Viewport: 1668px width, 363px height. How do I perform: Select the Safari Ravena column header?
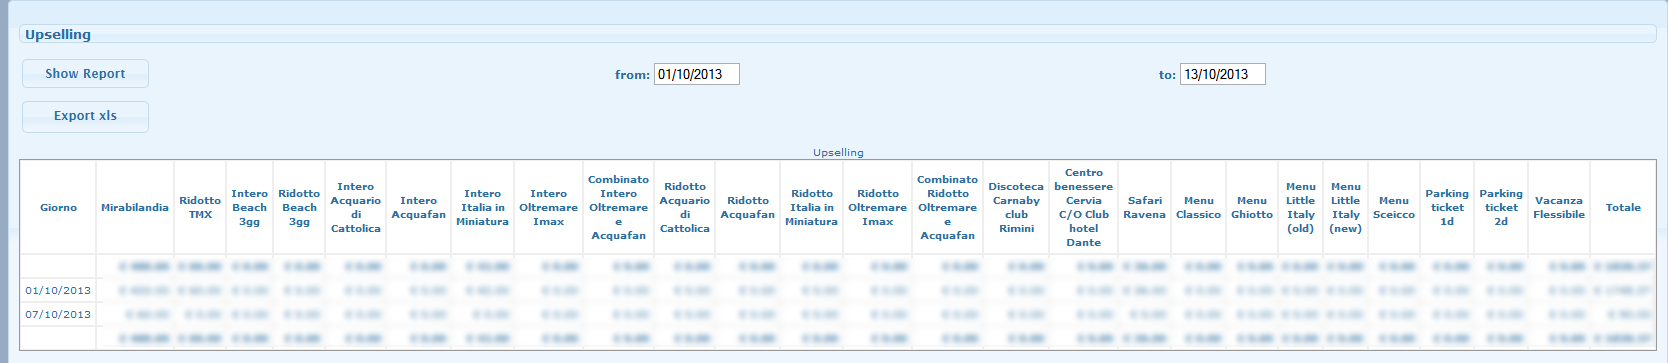[x=1144, y=207]
